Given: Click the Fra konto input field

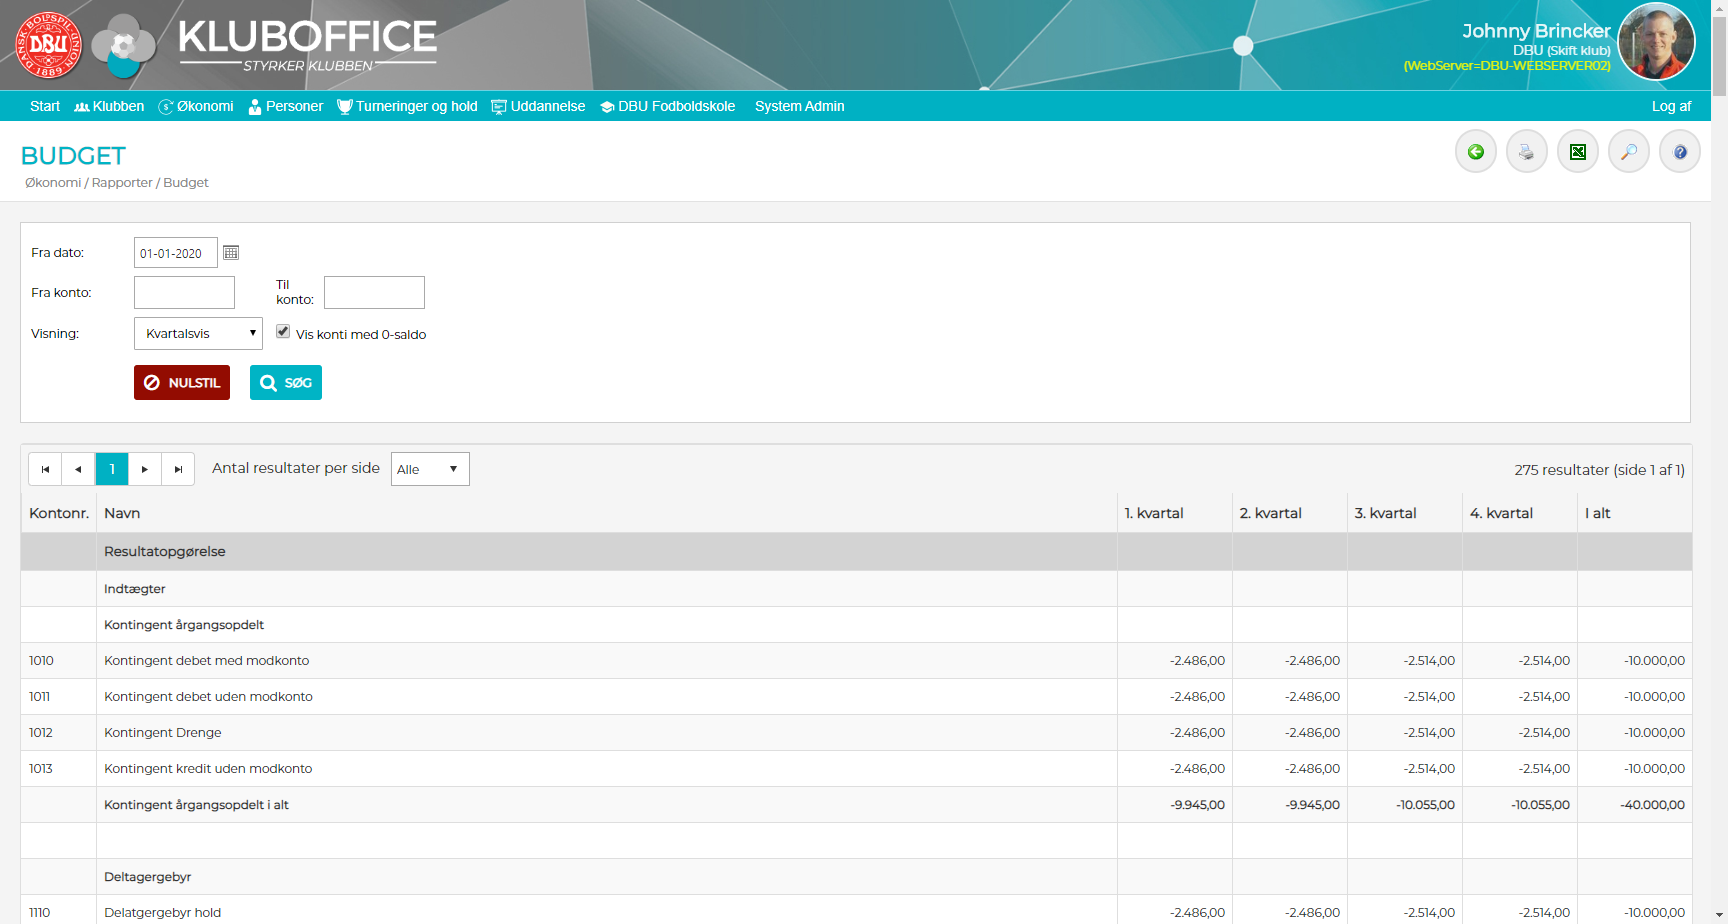Looking at the screenshot, I should click(184, 293).
